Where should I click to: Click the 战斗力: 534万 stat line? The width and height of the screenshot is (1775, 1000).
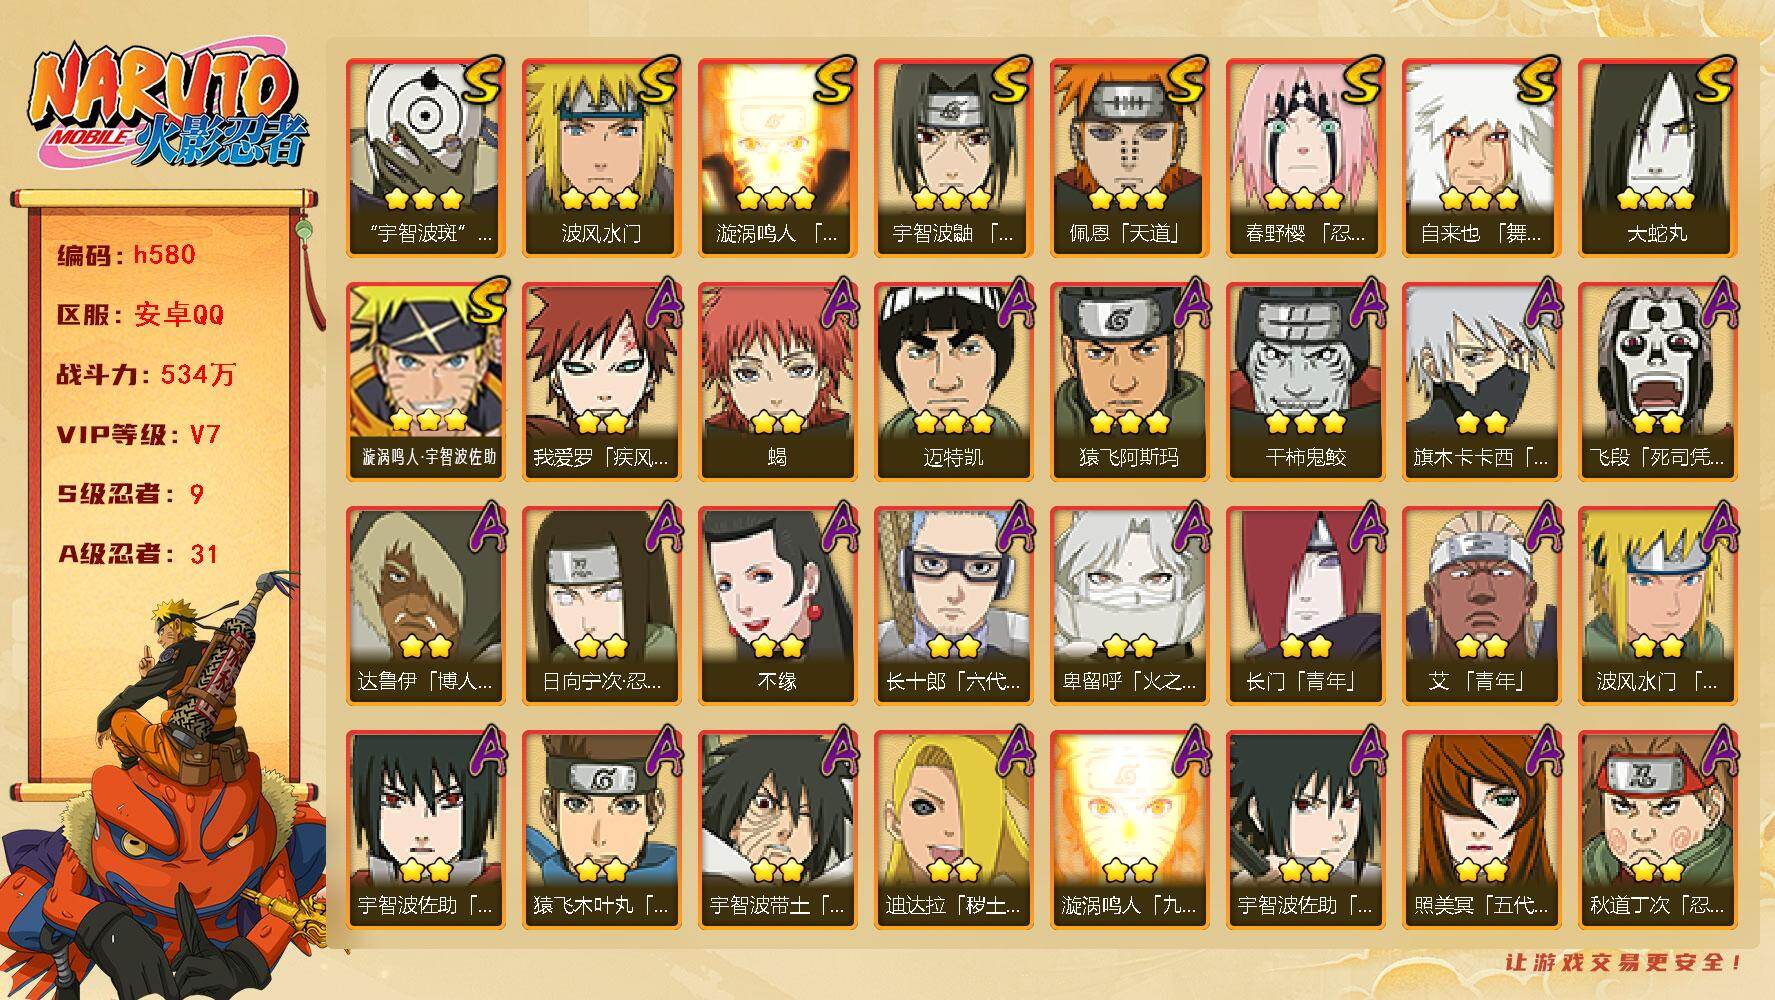point(146,375)
